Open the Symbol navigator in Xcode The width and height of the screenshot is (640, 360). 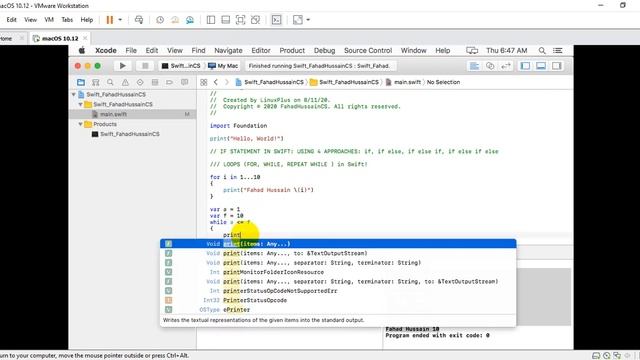click(96, 82)
